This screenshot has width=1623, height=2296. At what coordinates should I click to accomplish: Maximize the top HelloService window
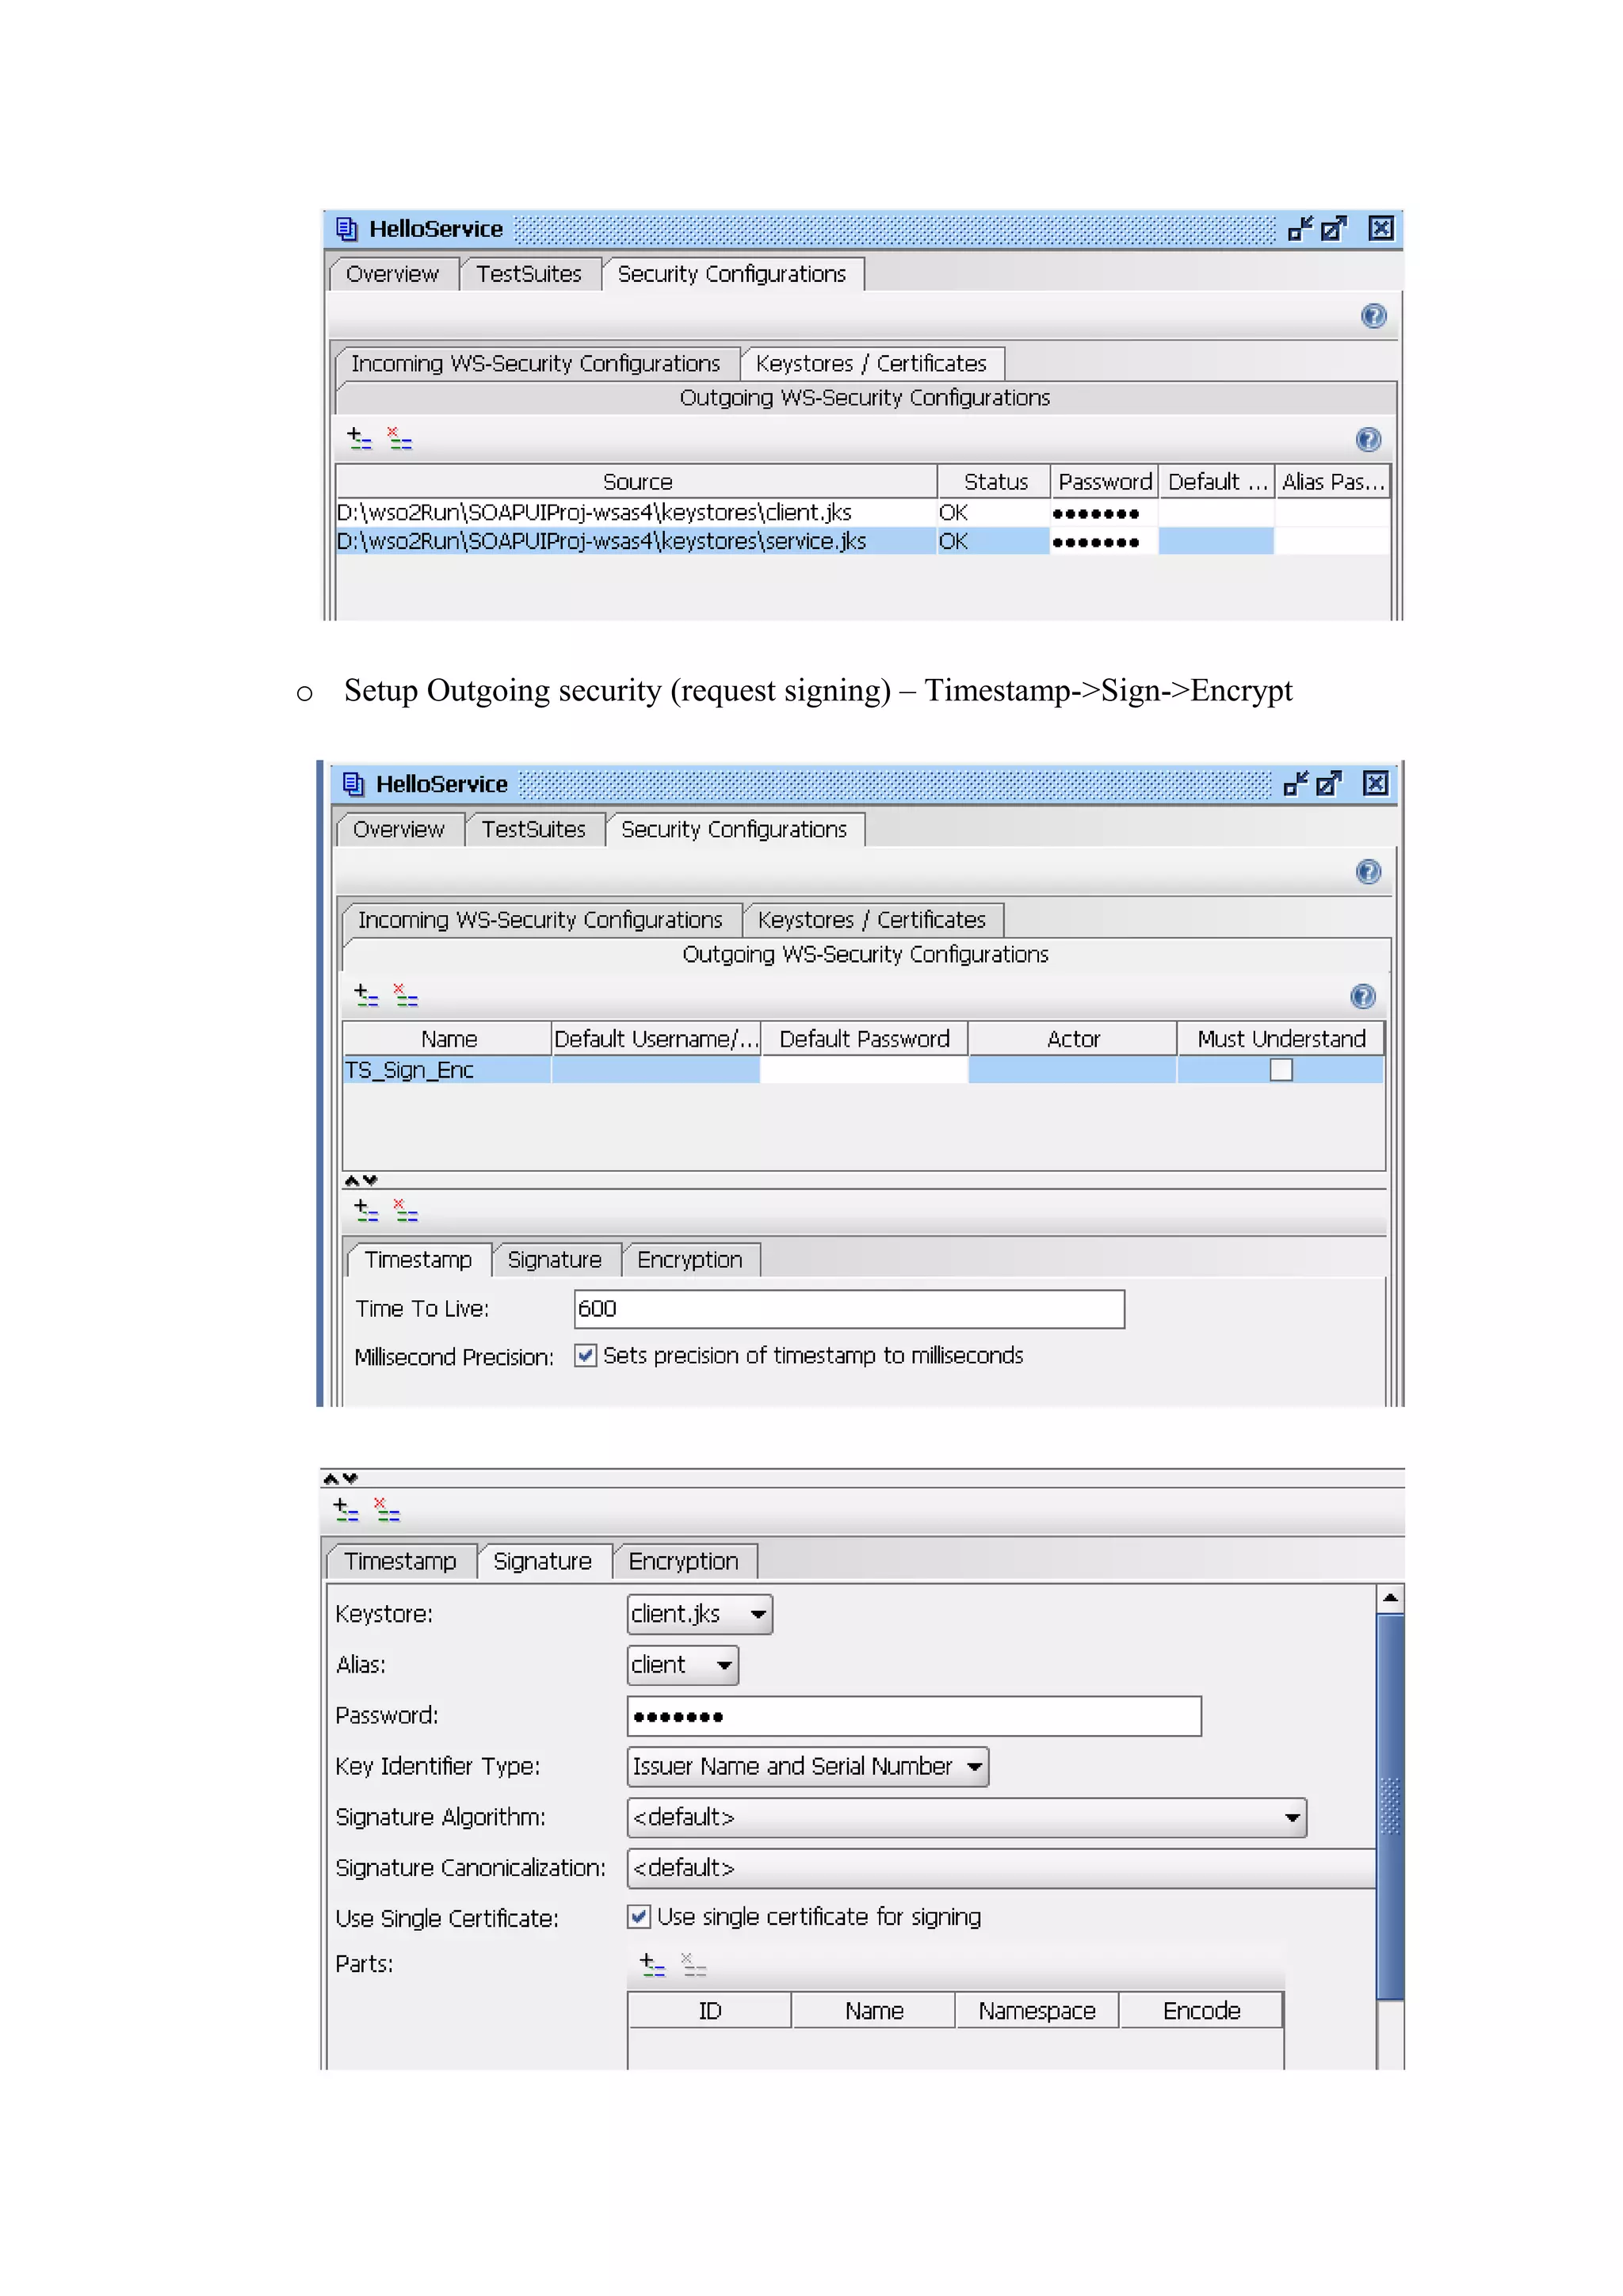1334,229
